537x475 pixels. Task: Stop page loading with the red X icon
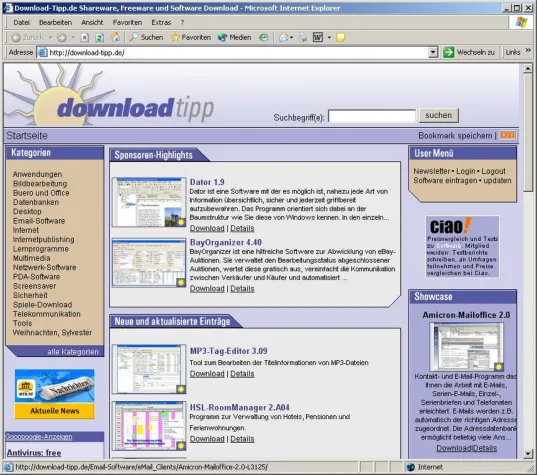[85, 37]
